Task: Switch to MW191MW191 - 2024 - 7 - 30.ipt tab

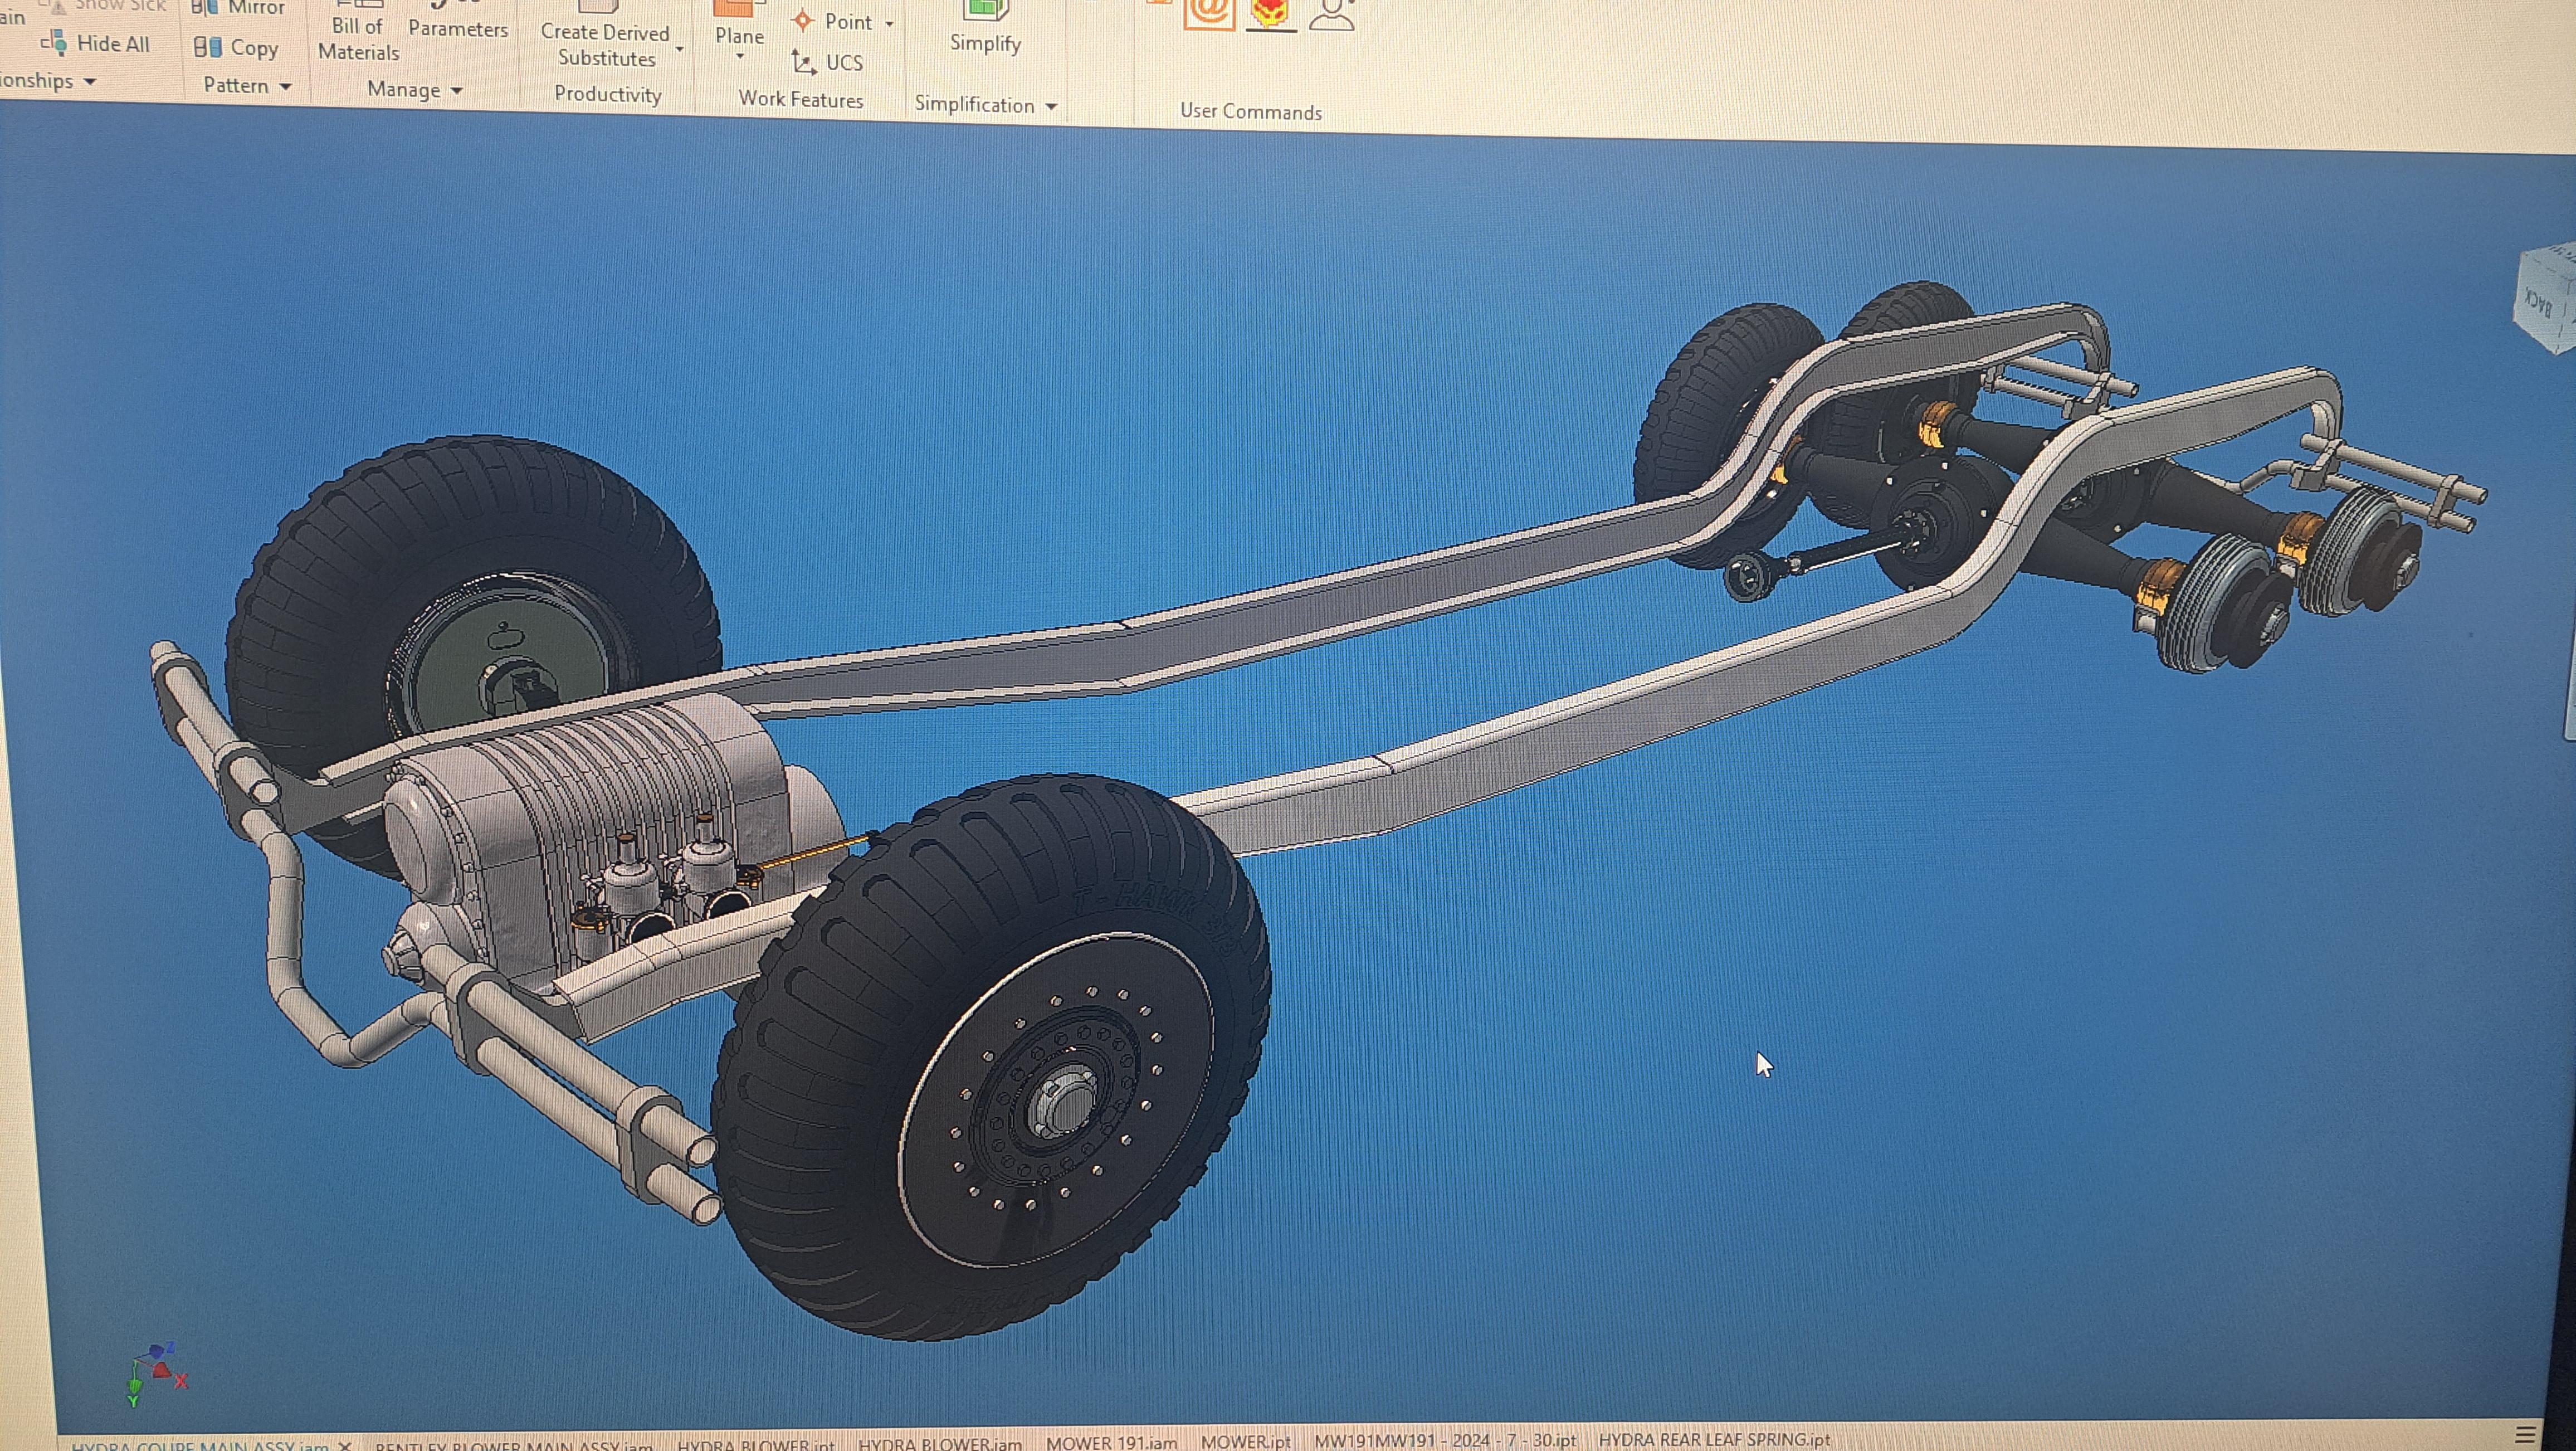Action: [1445, 1441]
